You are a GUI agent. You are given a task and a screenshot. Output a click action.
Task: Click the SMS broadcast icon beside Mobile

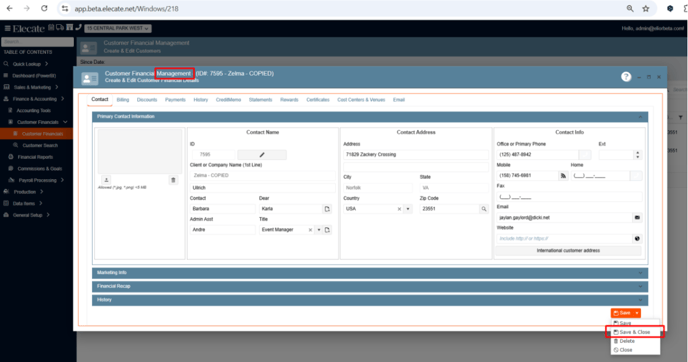pos(563,176)
